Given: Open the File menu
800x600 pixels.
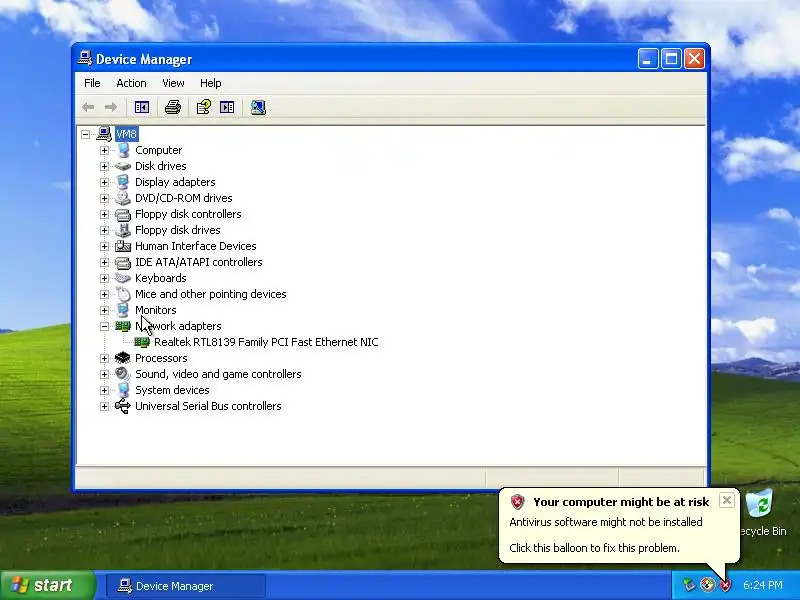Looking at the screenshot, I should 92,83.
